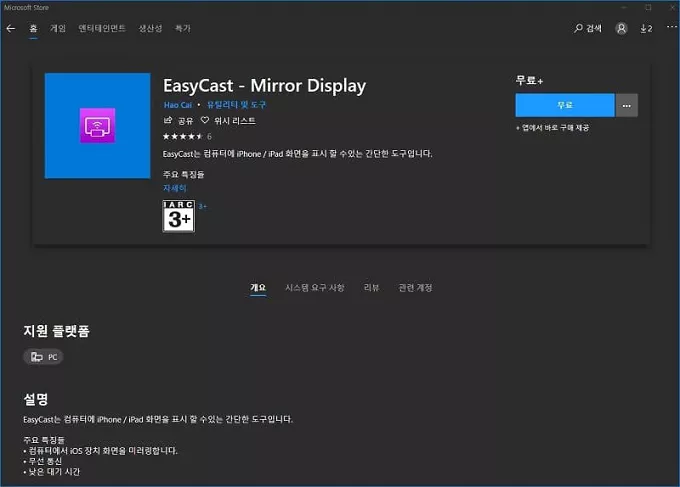Select the 홈 tab
The width and height of the screenshot is (680, 487).
[x=33, y=29]
